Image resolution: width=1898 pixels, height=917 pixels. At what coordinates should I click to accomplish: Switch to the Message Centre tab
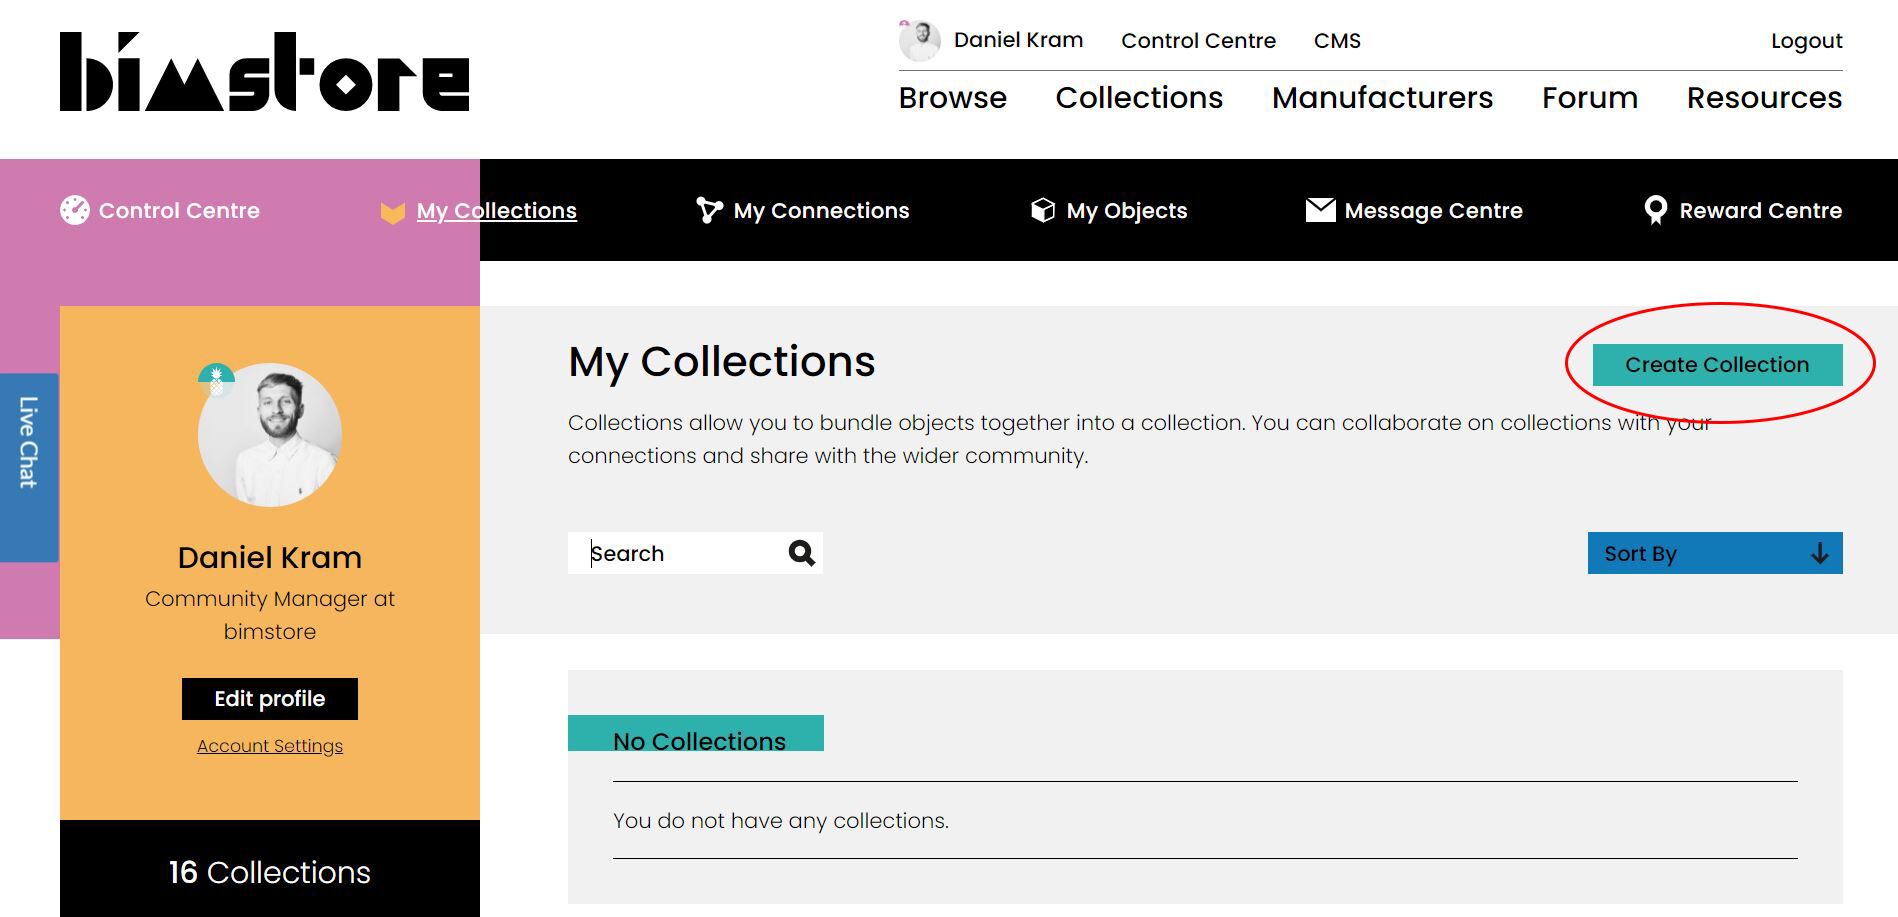click(x=1414, y=210)
